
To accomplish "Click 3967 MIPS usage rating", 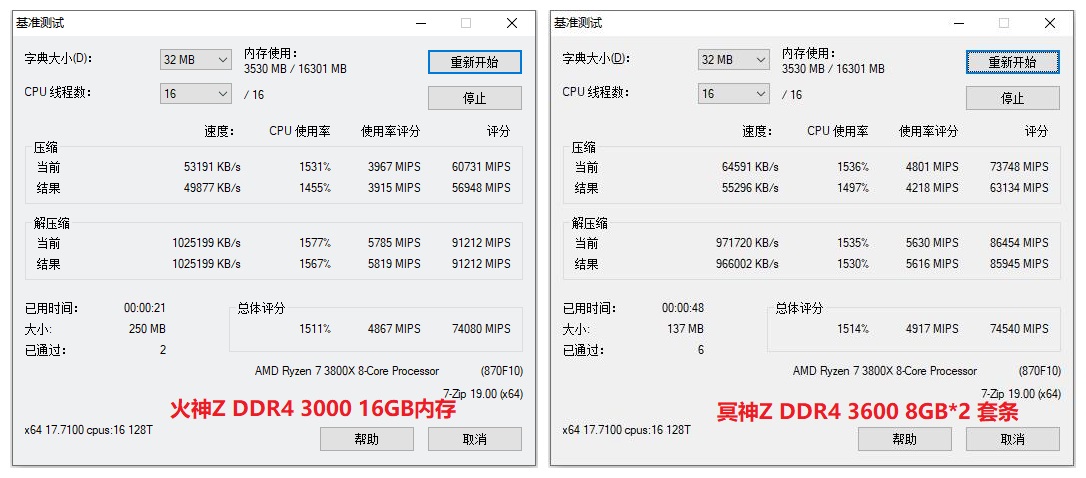I will [394, 167].
